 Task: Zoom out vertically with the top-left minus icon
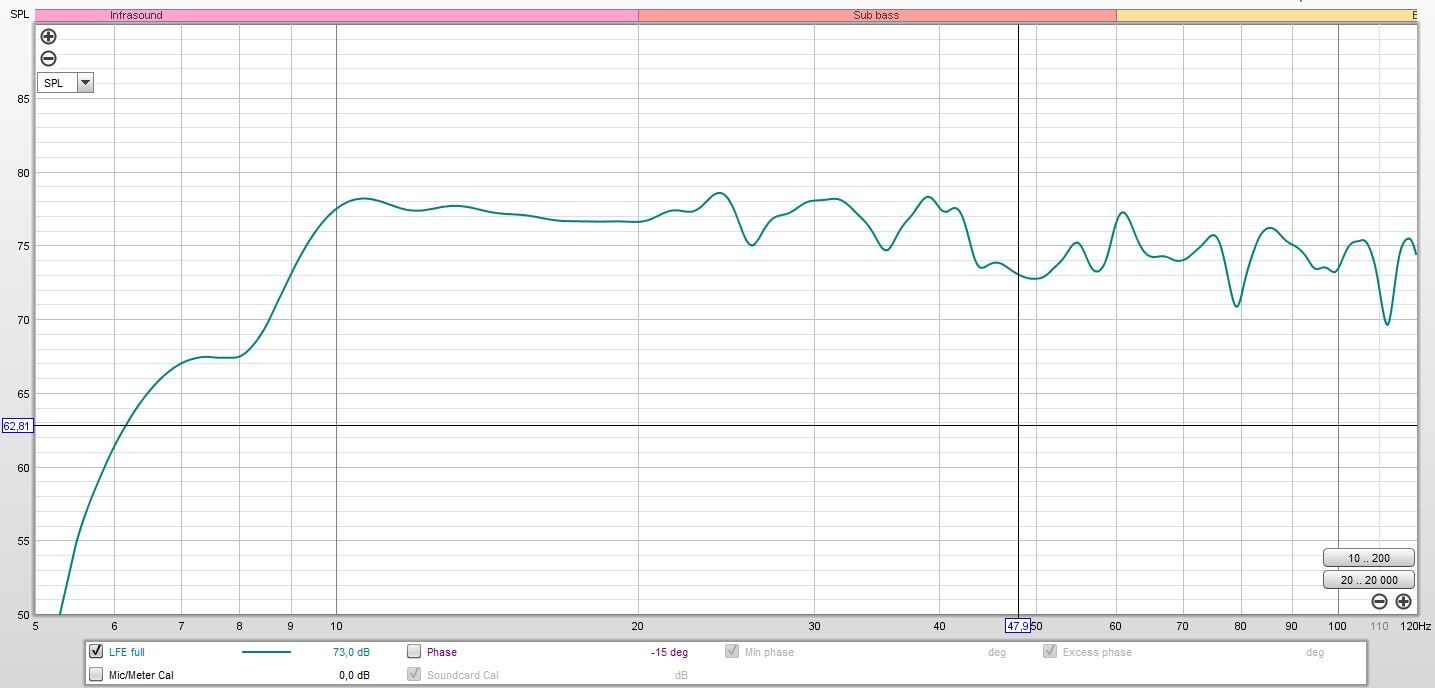(48, 58)
